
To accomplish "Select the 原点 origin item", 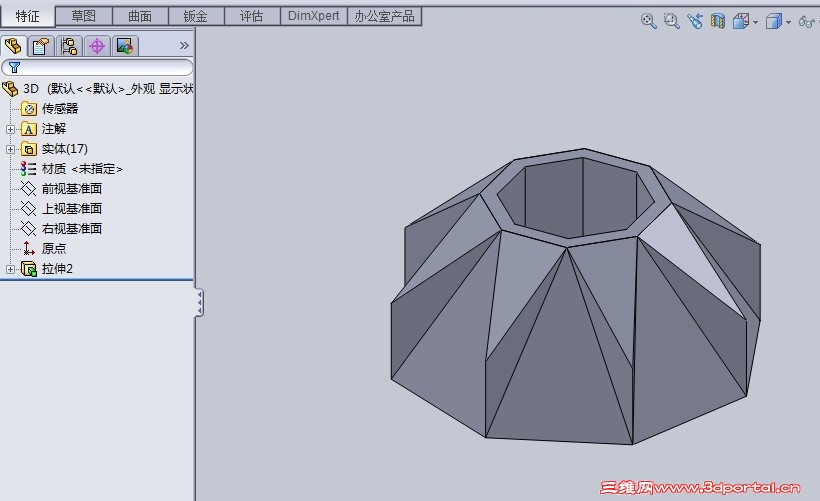I will [x=54, y=248].
